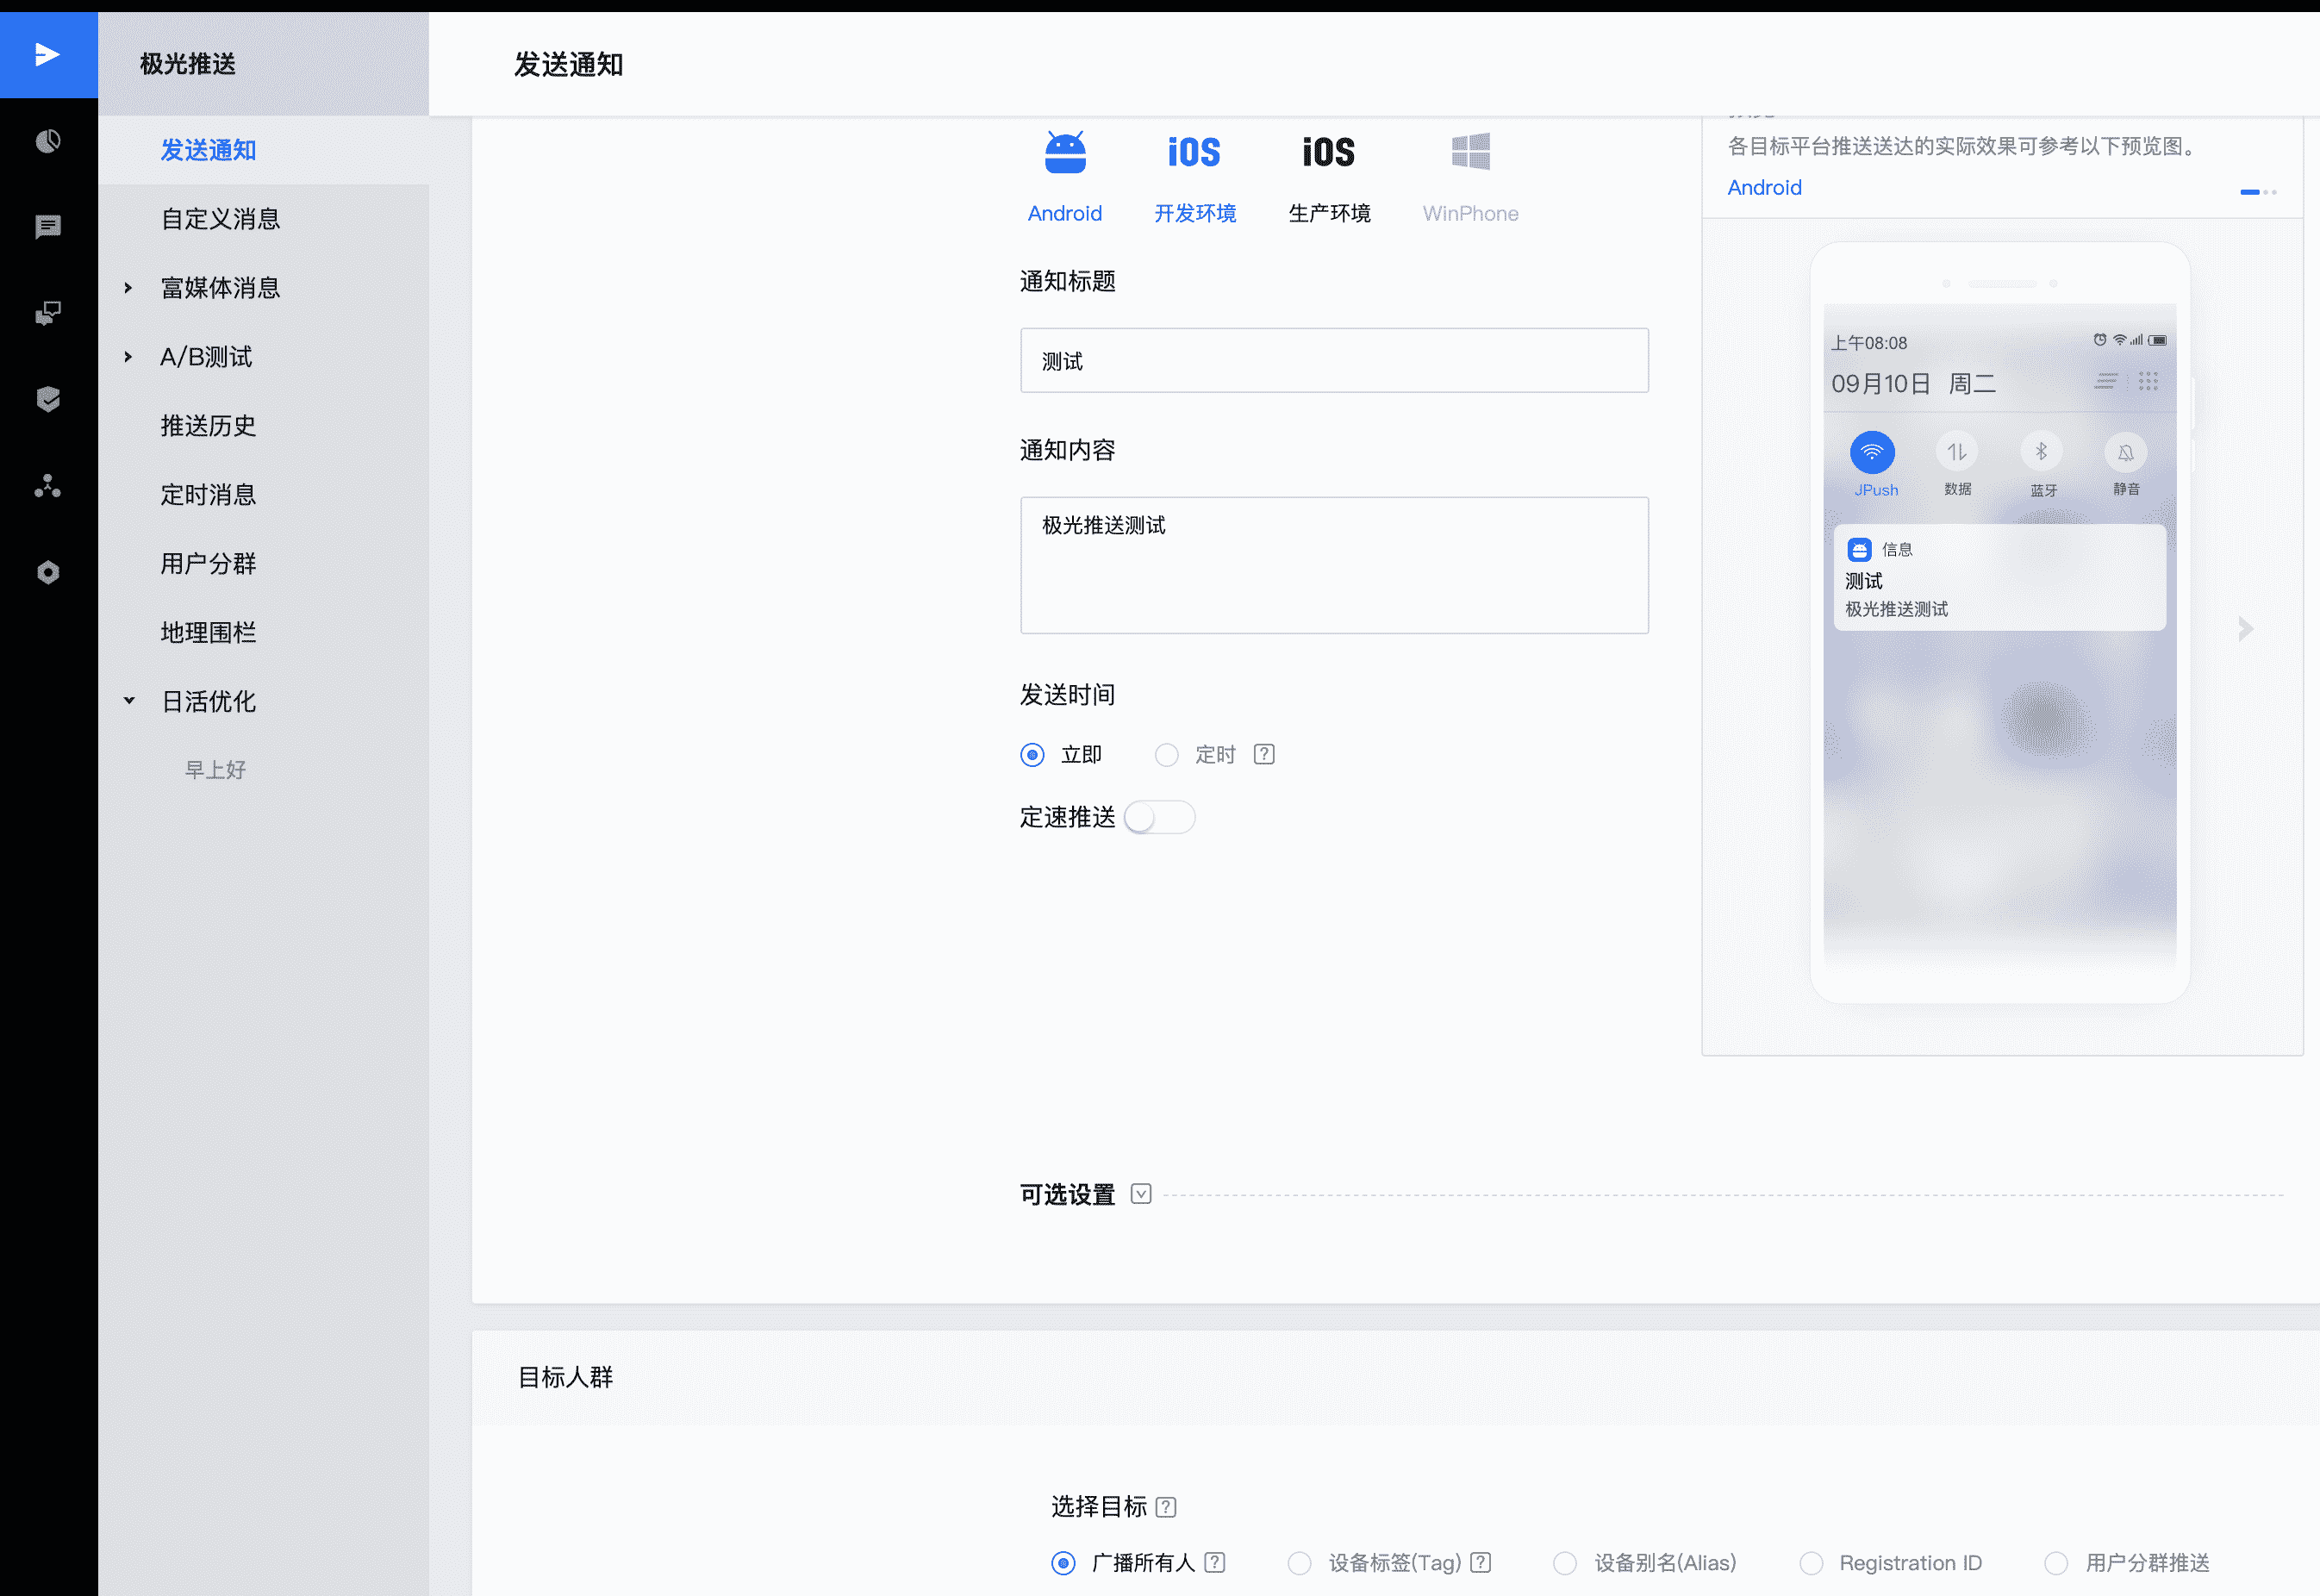The image size is (2320, 1596).
Task: Select the WinPhone platform icon
Action: tap(1470, 153)
